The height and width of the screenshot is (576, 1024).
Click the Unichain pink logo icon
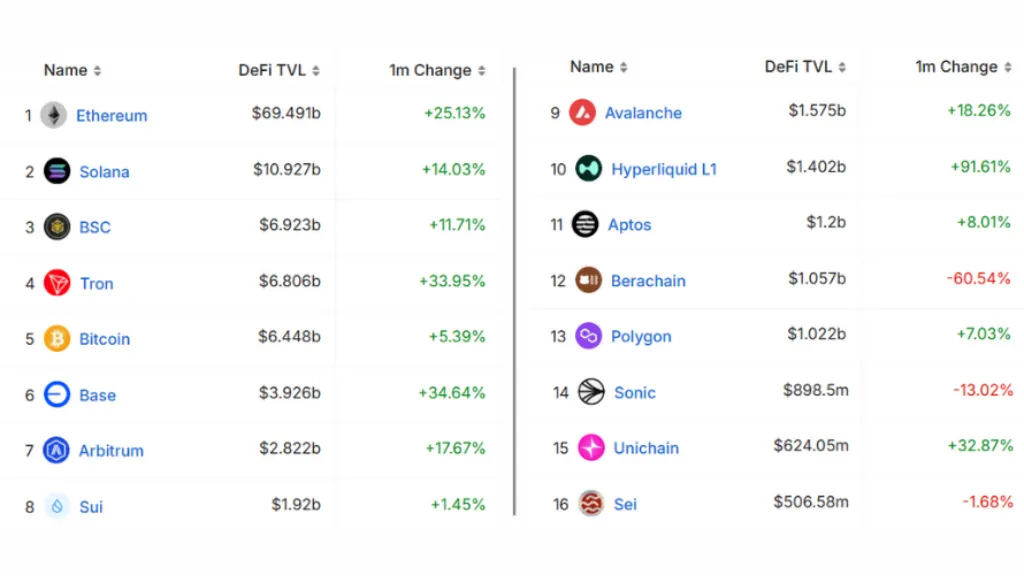(591, 447)
